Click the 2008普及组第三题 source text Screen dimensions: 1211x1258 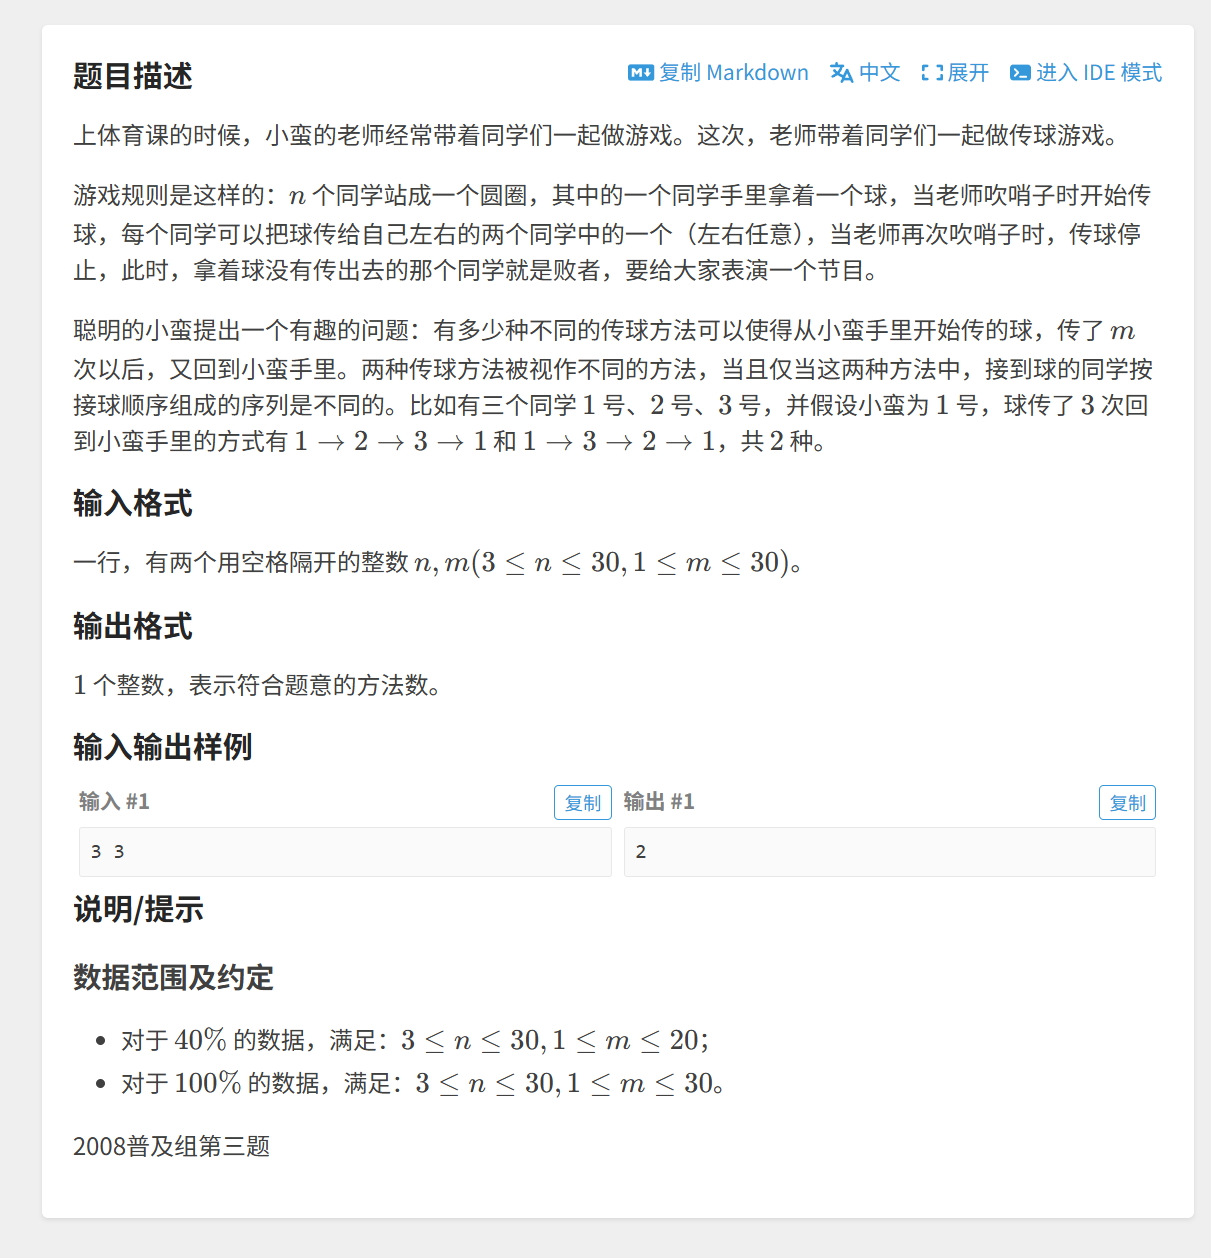172,1146
